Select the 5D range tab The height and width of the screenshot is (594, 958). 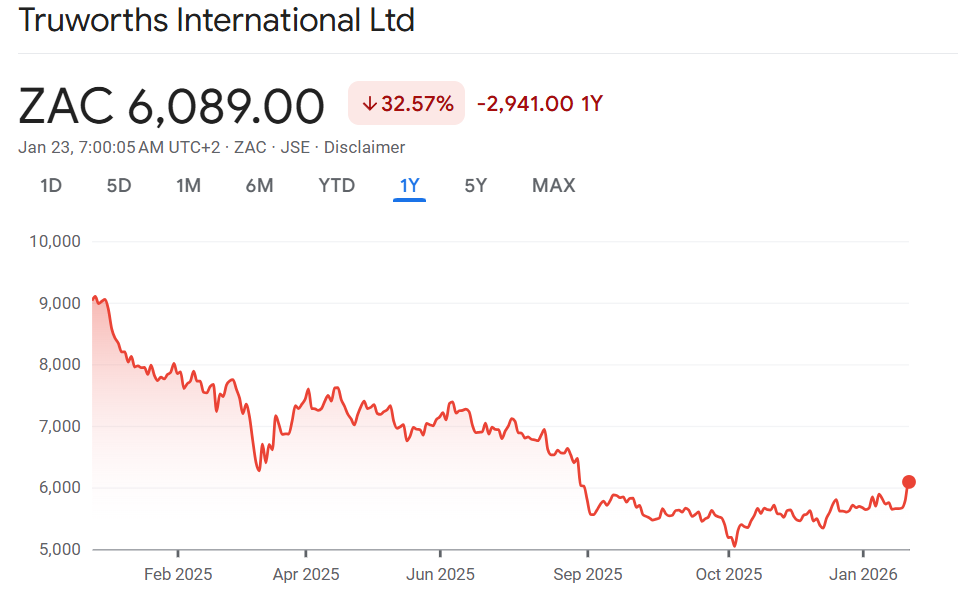(119, 185)
